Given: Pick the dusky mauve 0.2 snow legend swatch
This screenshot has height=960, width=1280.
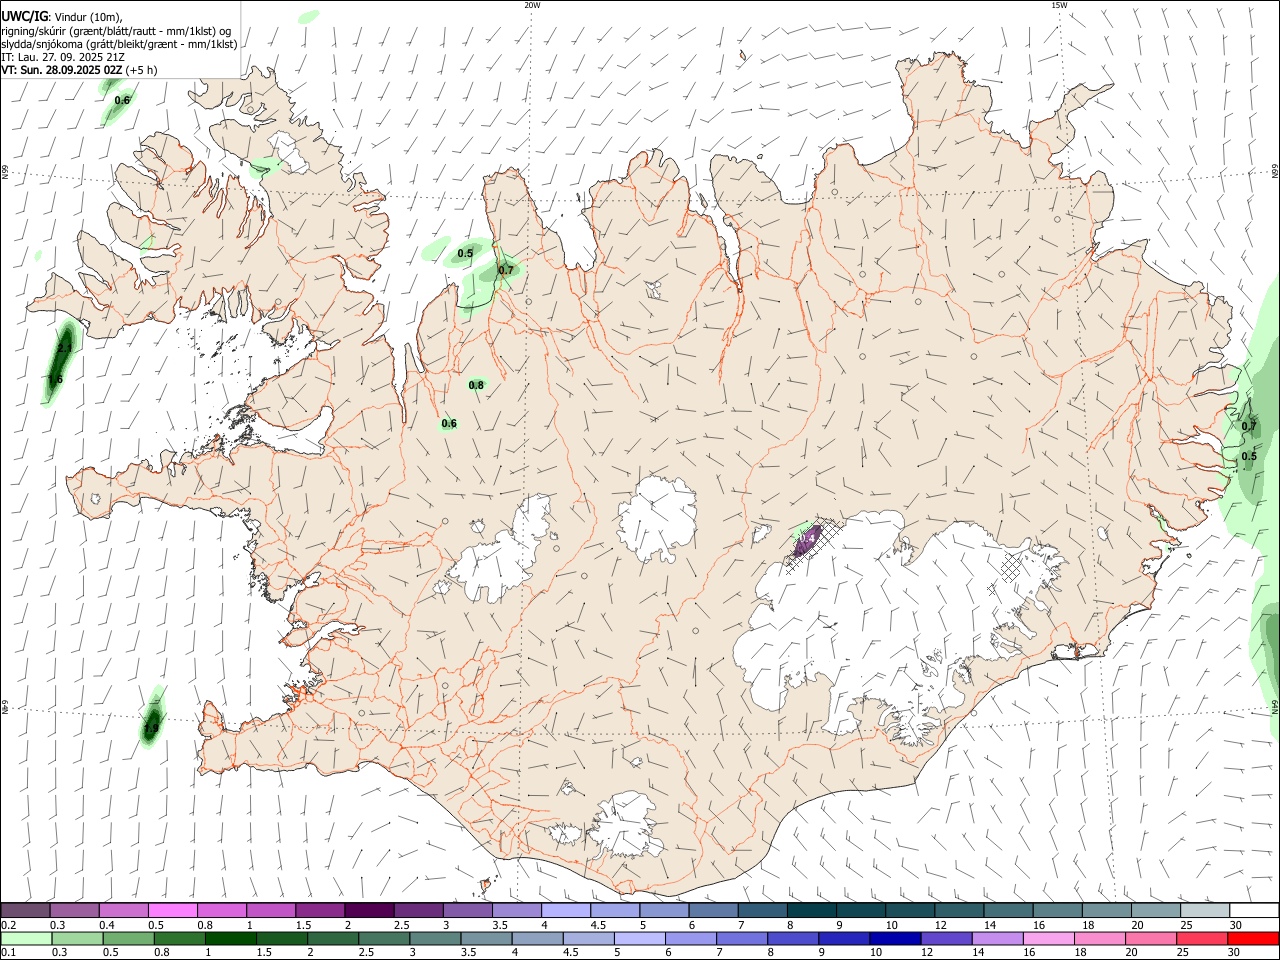Looking at the screenshot, I should [x=25, y=910].
